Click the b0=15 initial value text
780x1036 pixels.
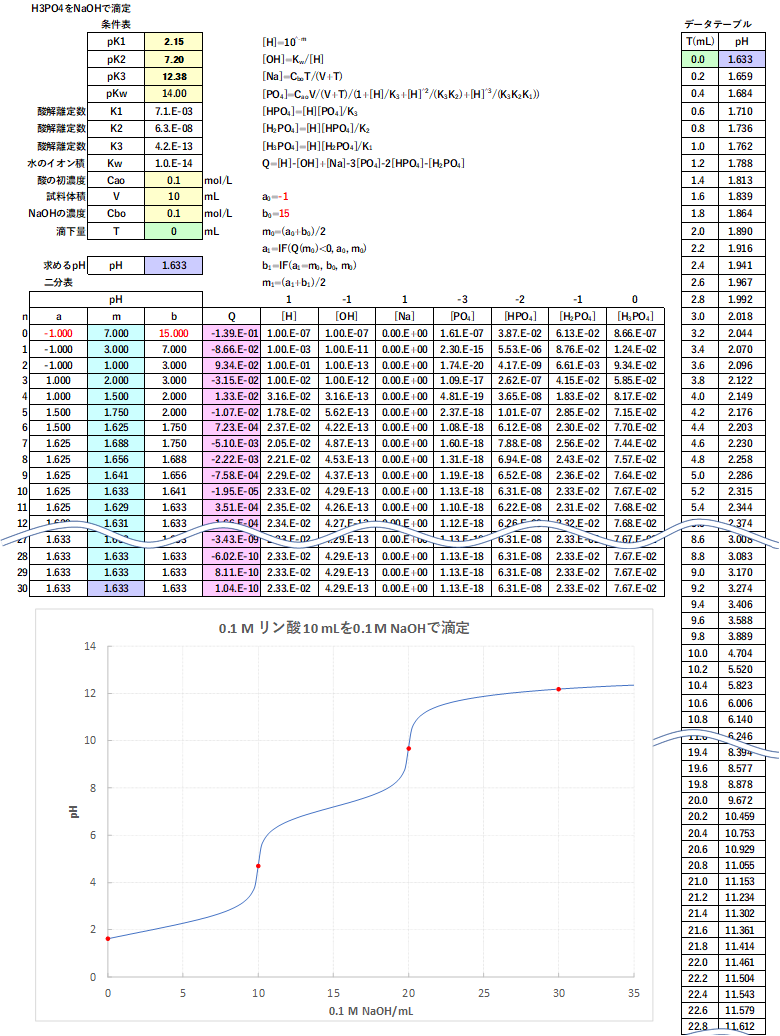[276, 213]
